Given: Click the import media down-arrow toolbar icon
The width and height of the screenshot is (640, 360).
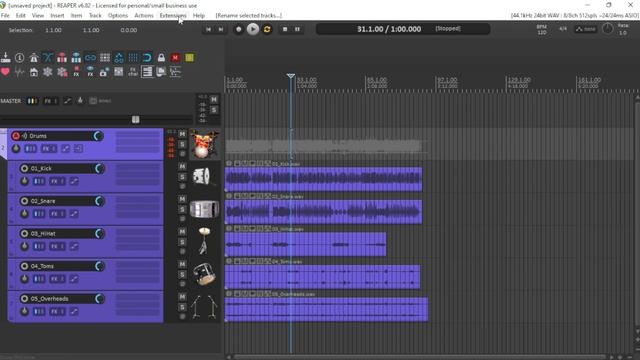Looking at the screenshot, I should (6, 58).
